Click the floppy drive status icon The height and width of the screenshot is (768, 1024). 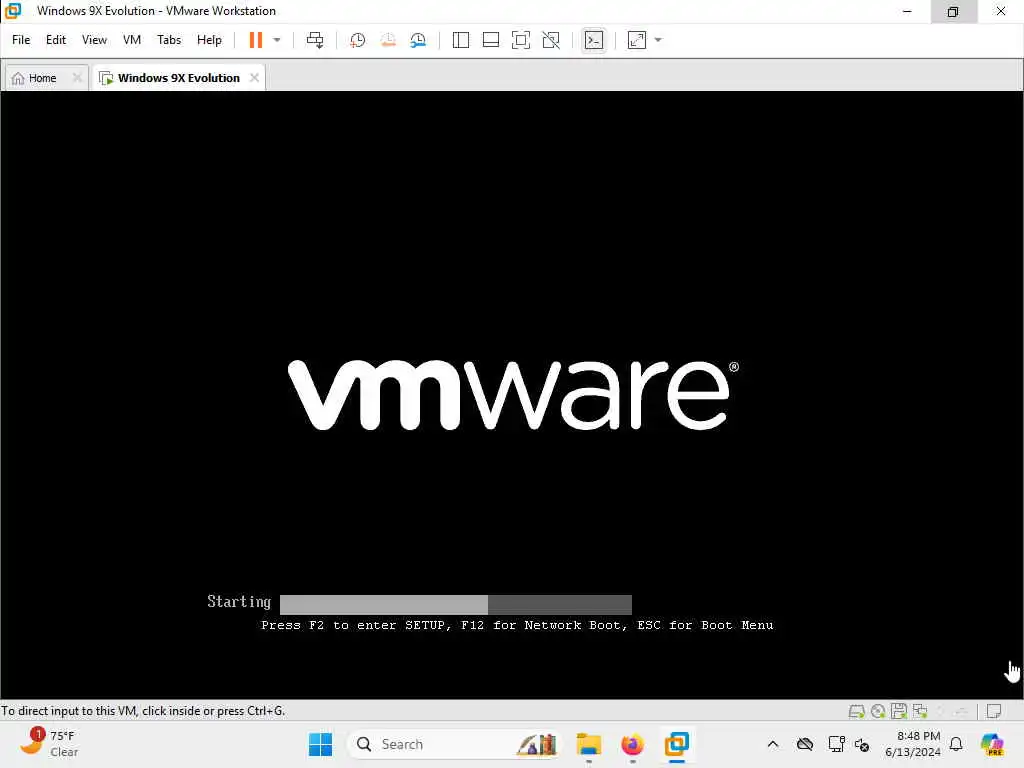[899, 711]
